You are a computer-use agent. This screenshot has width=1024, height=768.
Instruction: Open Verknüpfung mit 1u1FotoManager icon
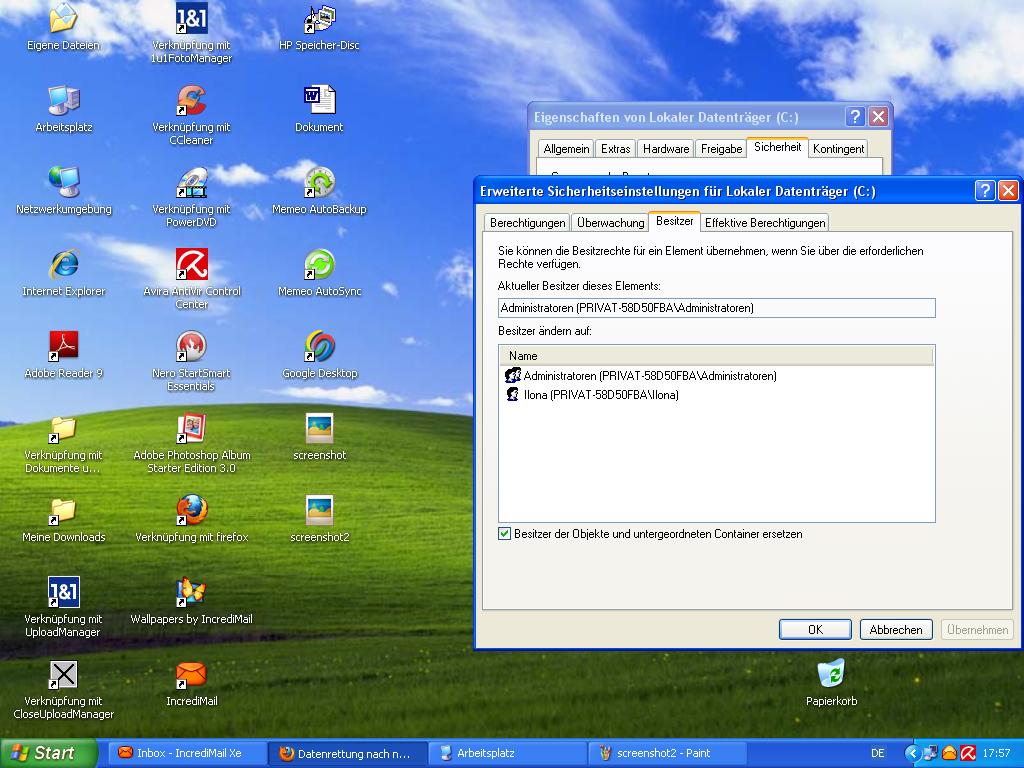pos(191,18)
